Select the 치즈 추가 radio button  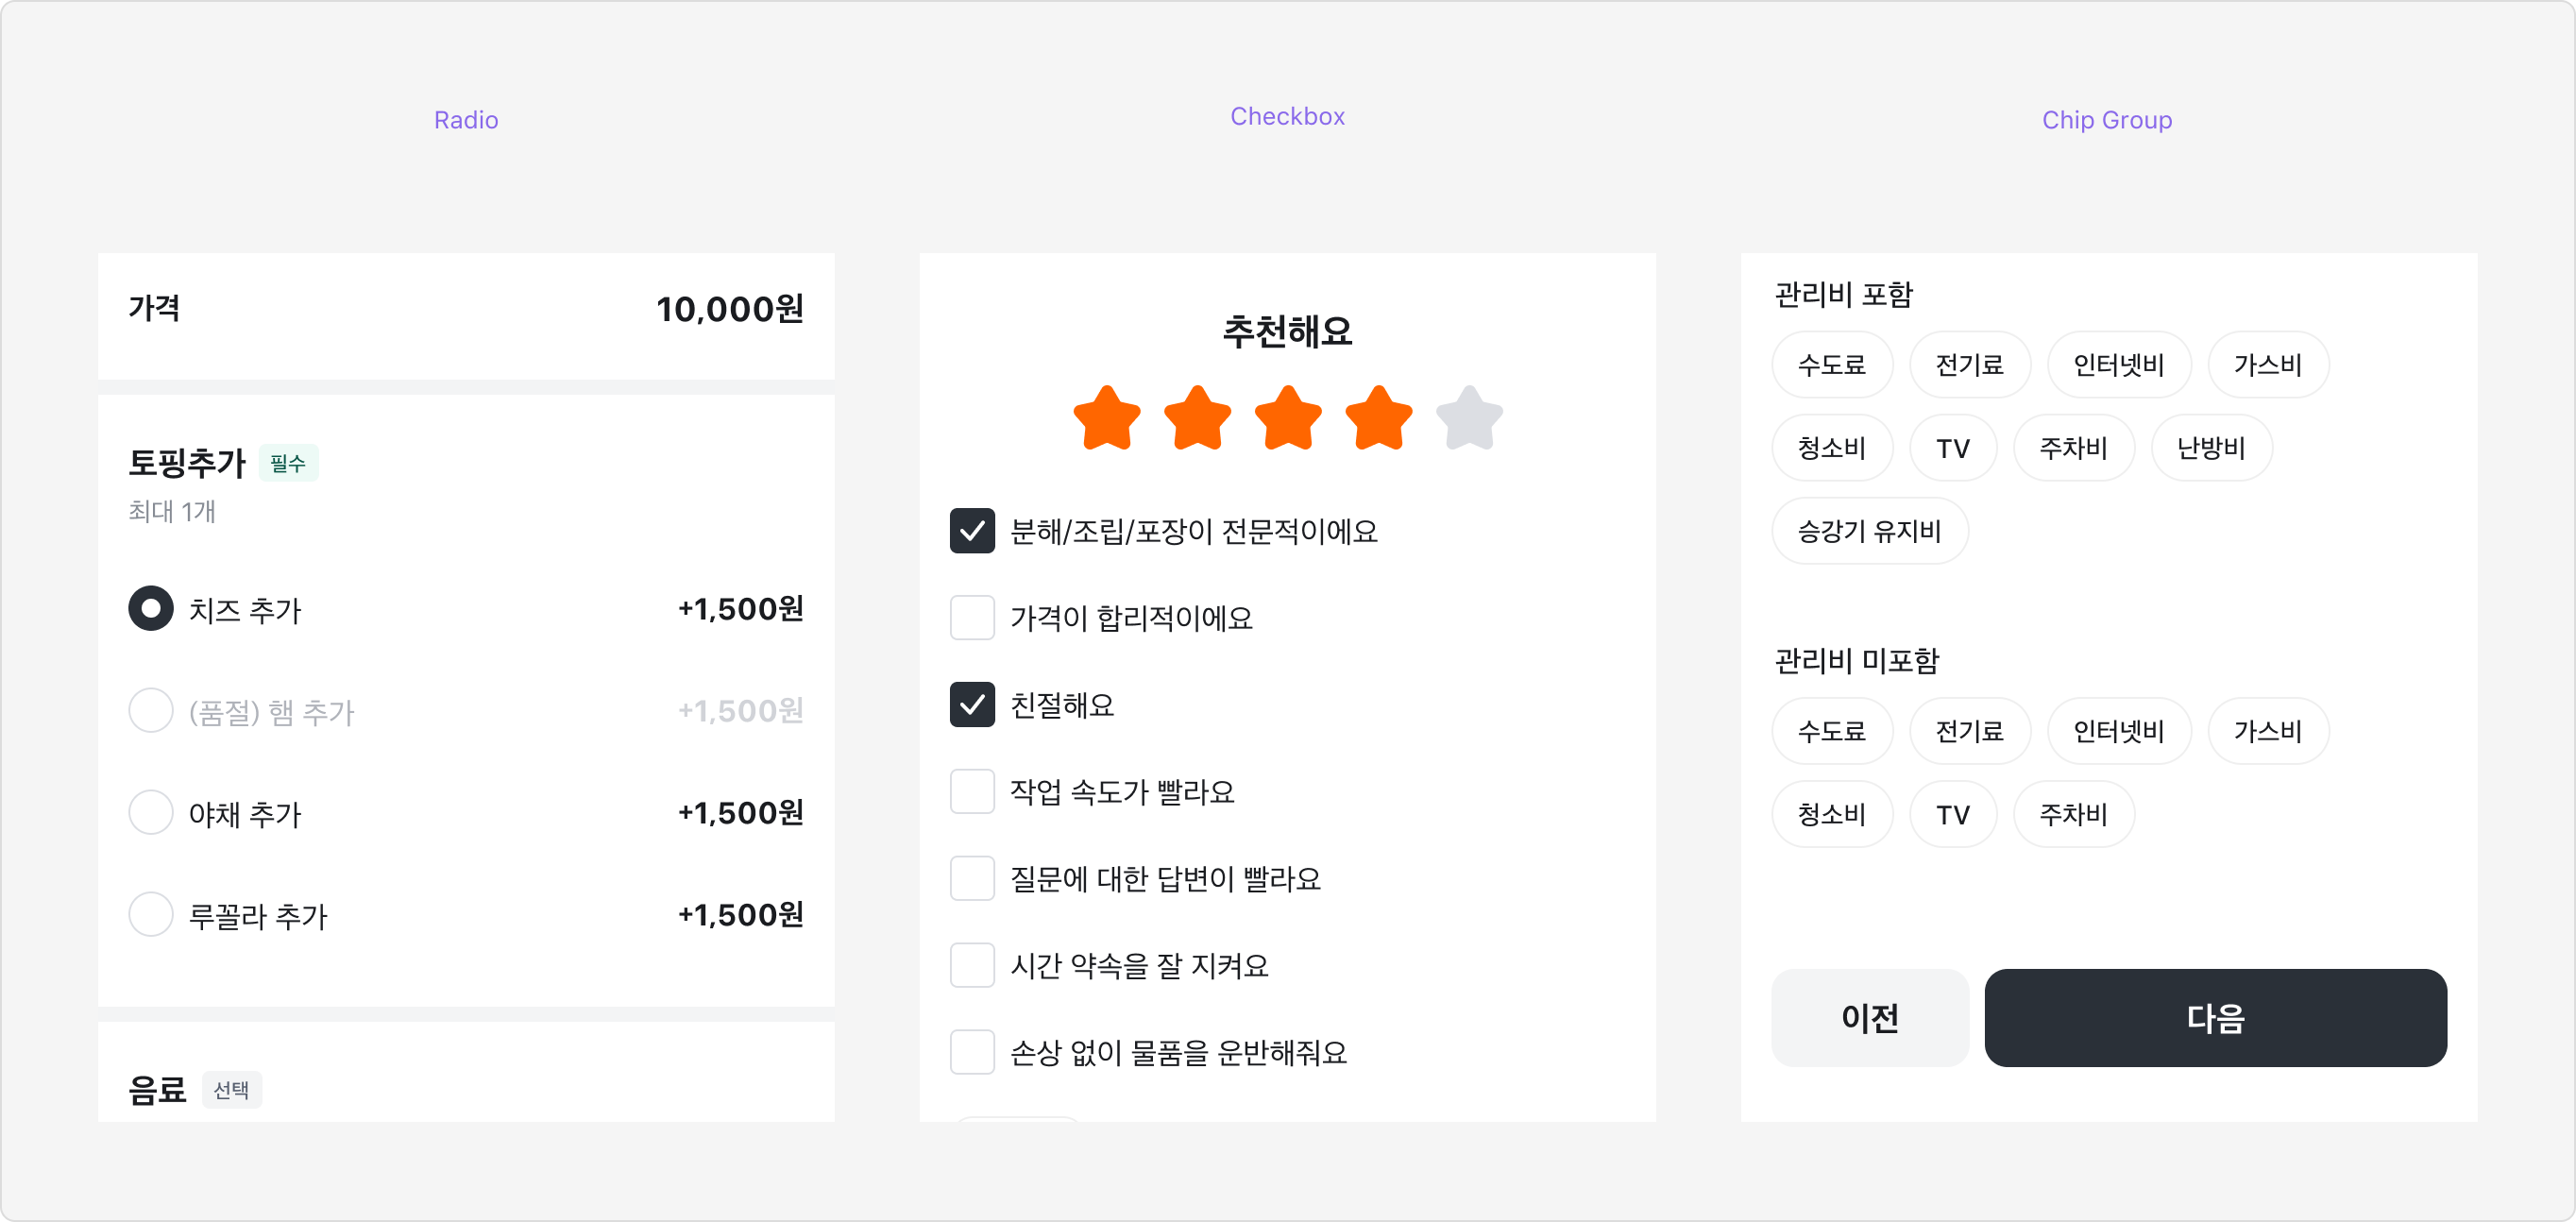[x=151, y=607]
